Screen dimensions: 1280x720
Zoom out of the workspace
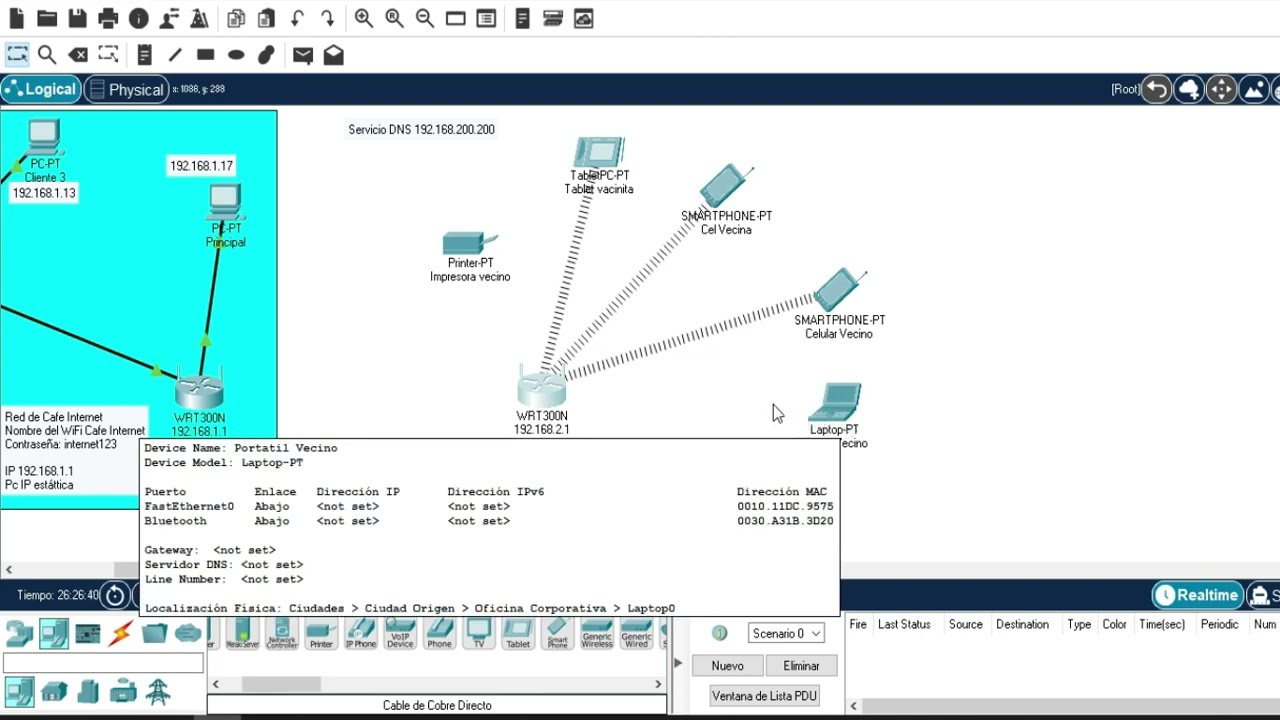tap(425, 18)
